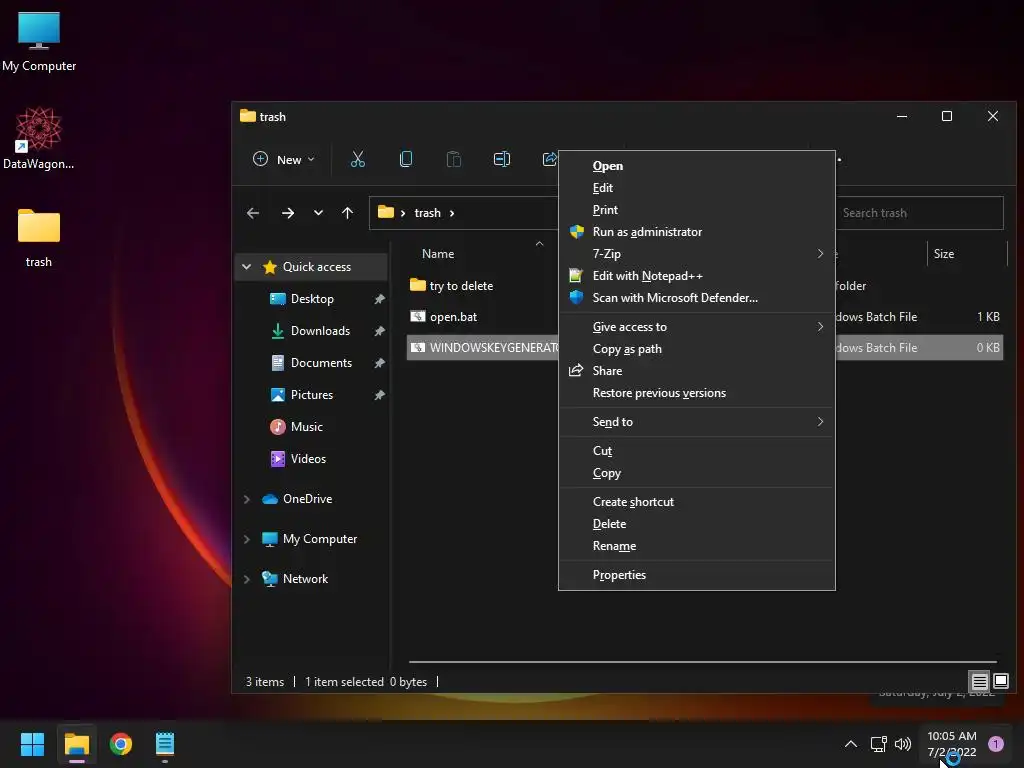This screenshot has width=1024, height=768.
Task: Open the Windows Start button
Action: click(32, 744)
